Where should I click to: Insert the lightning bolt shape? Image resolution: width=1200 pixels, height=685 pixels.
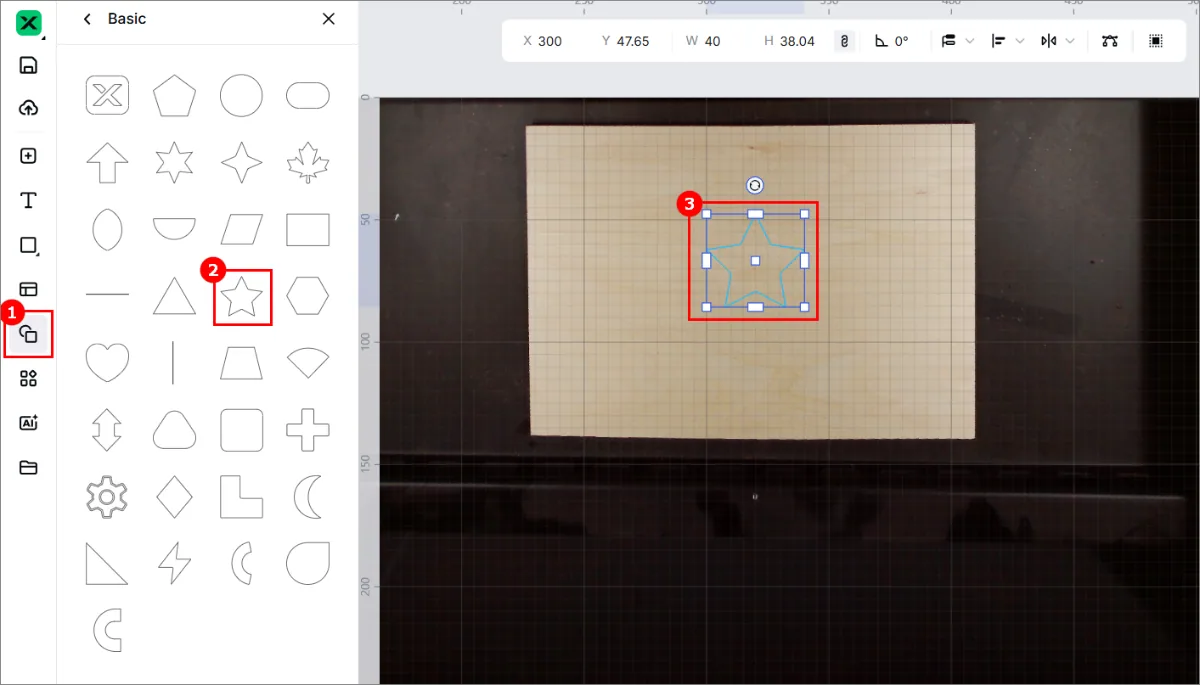click(174, 563)
